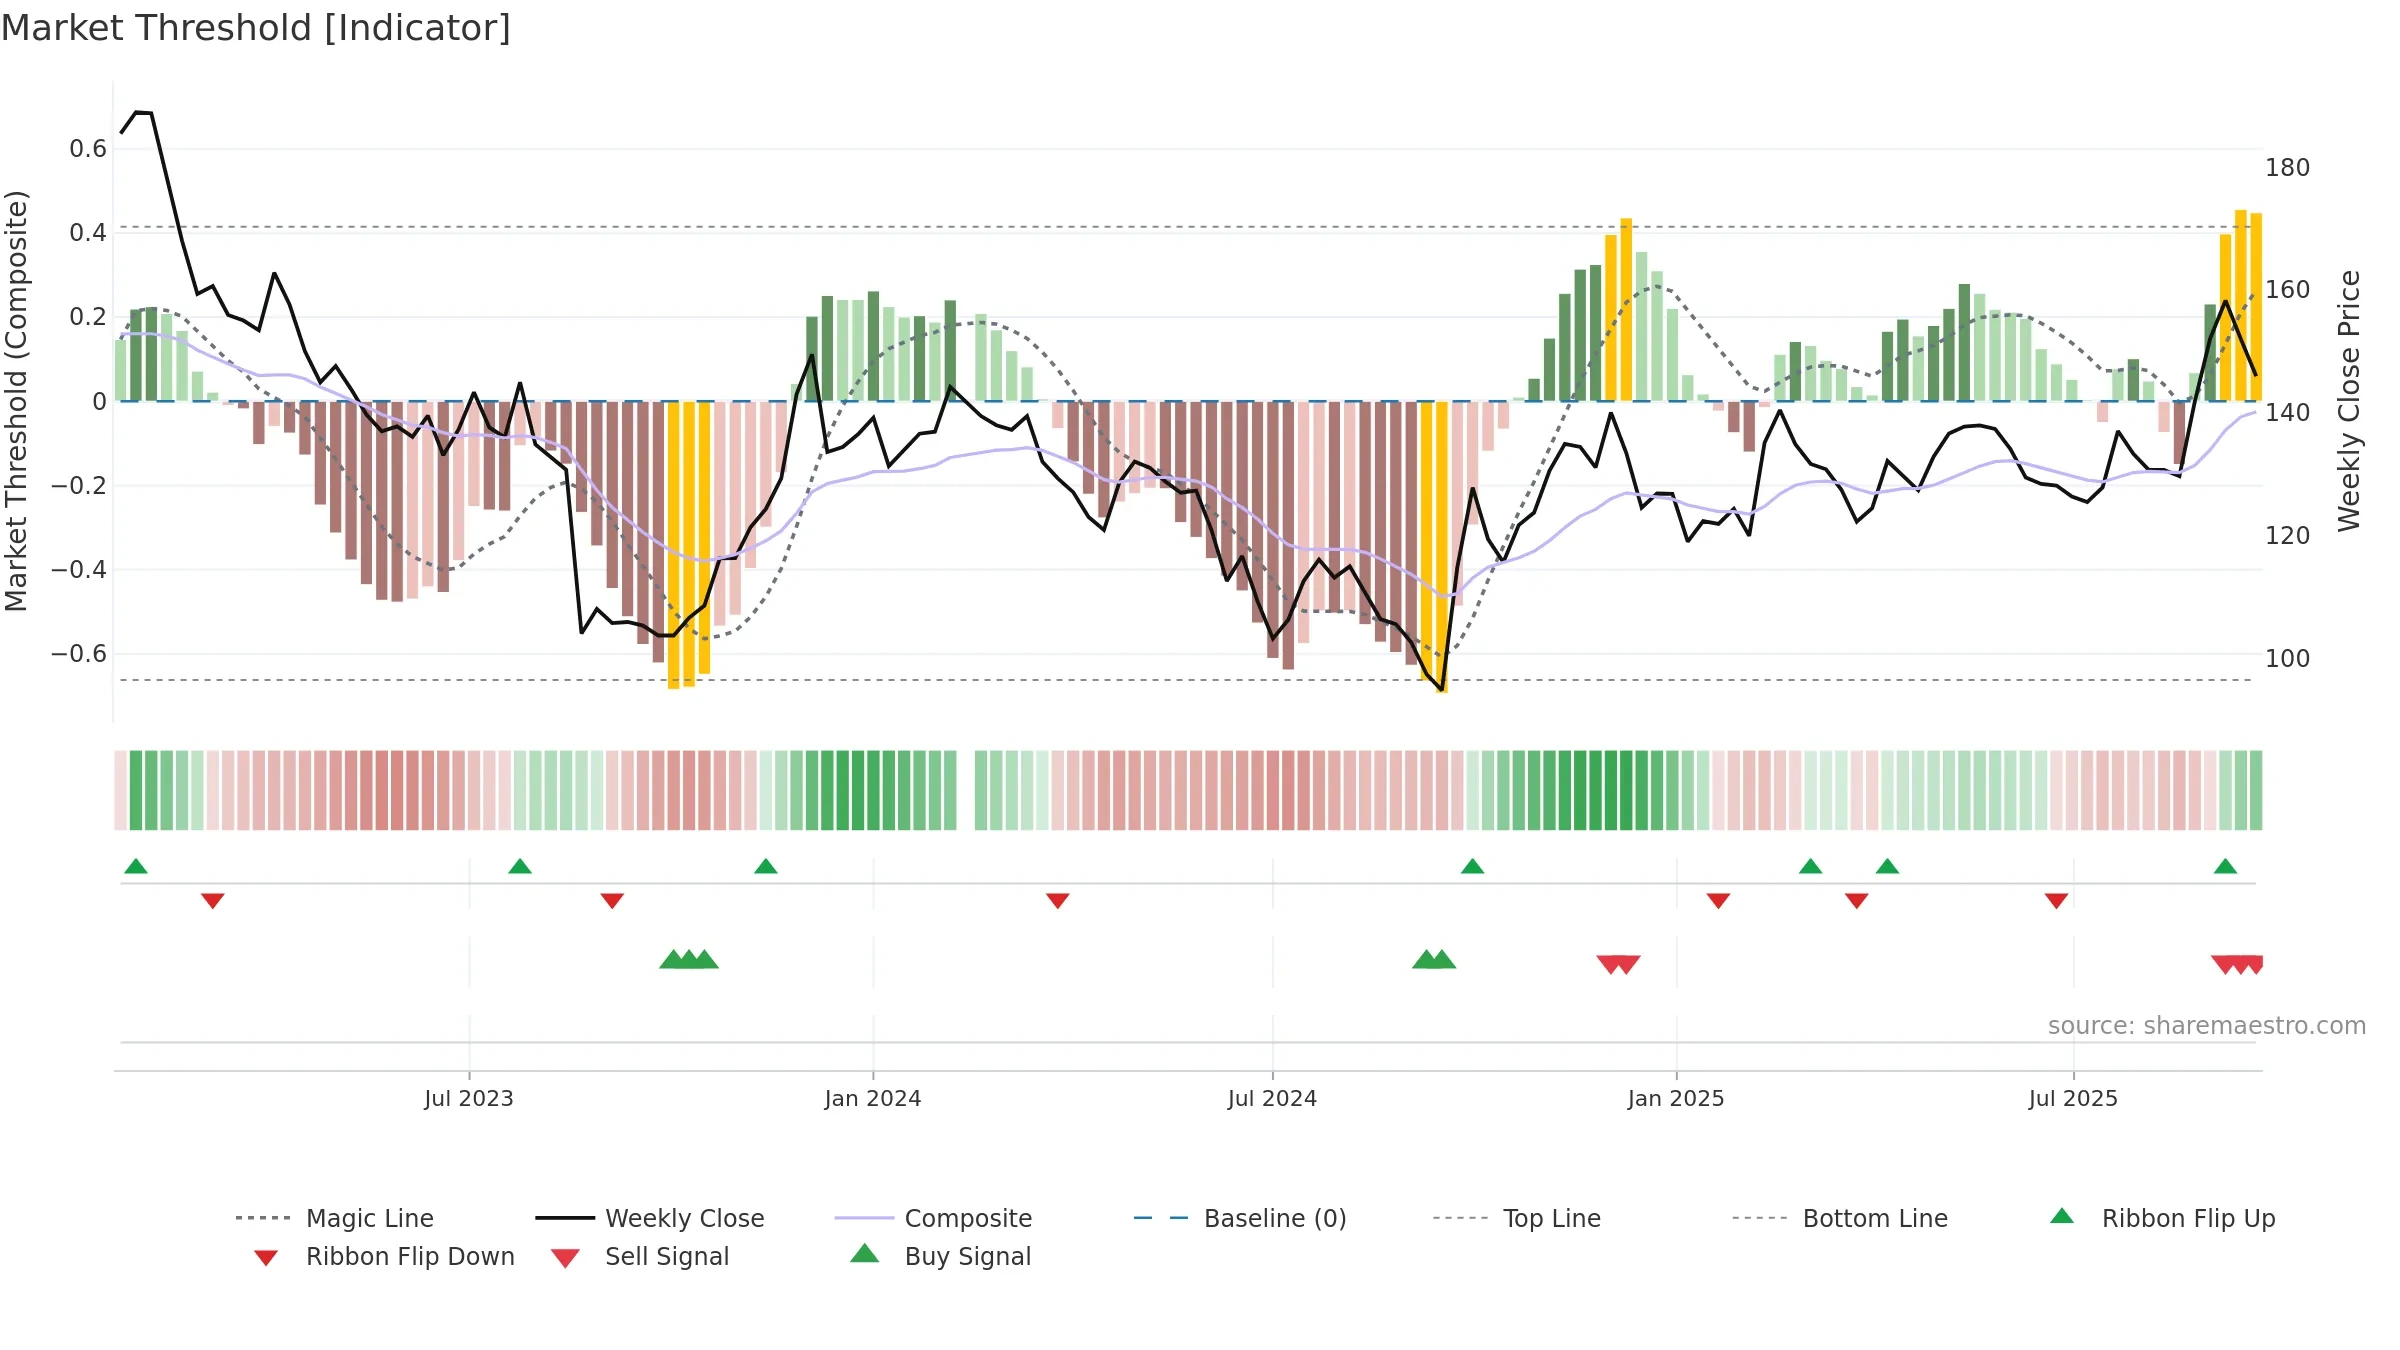Click the tallest yellow bar in December 2024
2400x1350 pixels.
[1626, 310]
